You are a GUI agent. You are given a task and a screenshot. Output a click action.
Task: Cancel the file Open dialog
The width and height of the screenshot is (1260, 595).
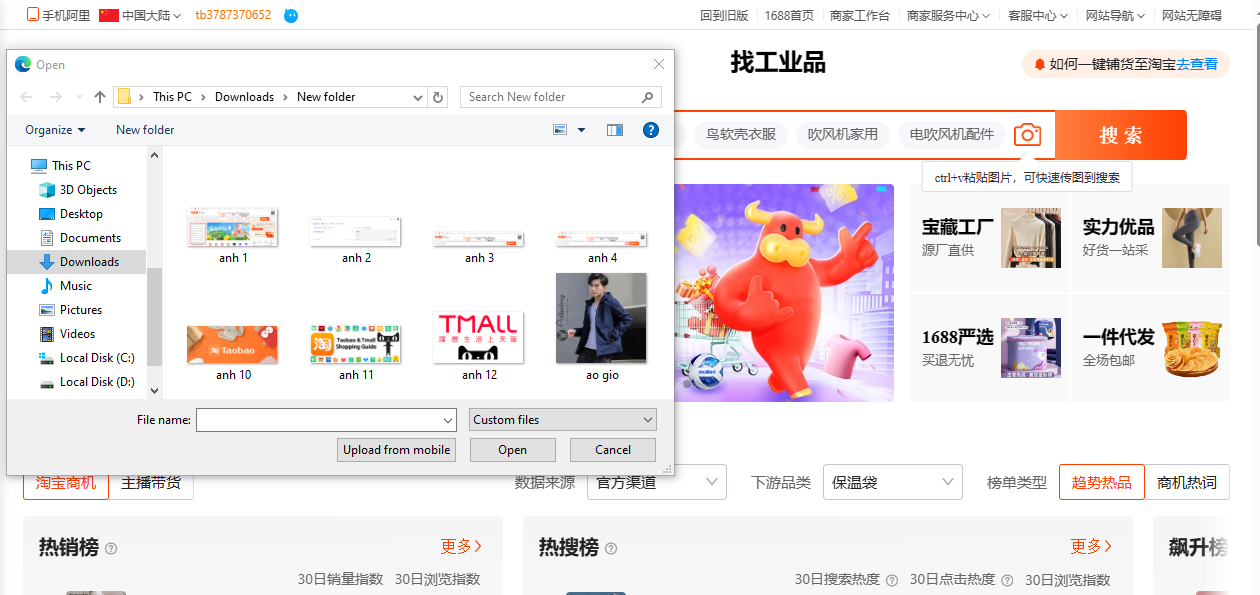(x=613, y=450)
